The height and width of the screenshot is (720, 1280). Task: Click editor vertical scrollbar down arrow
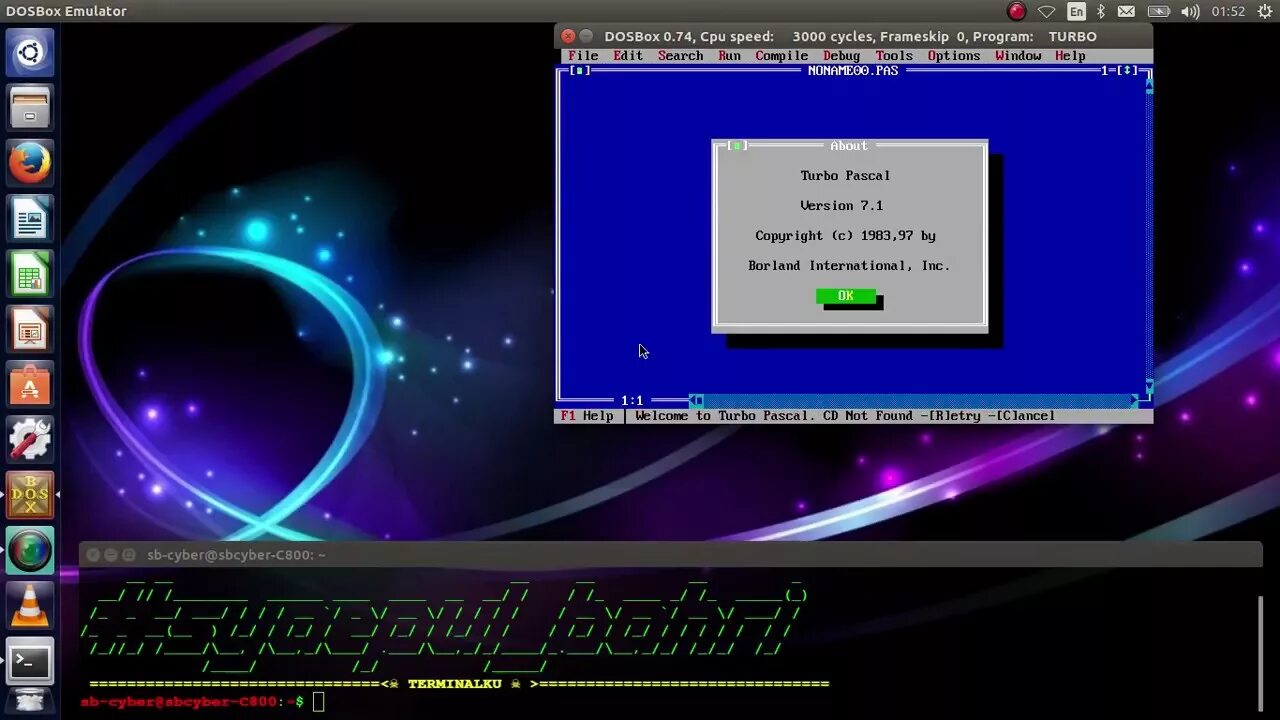pyautogui.click(x=1149, y=386)
